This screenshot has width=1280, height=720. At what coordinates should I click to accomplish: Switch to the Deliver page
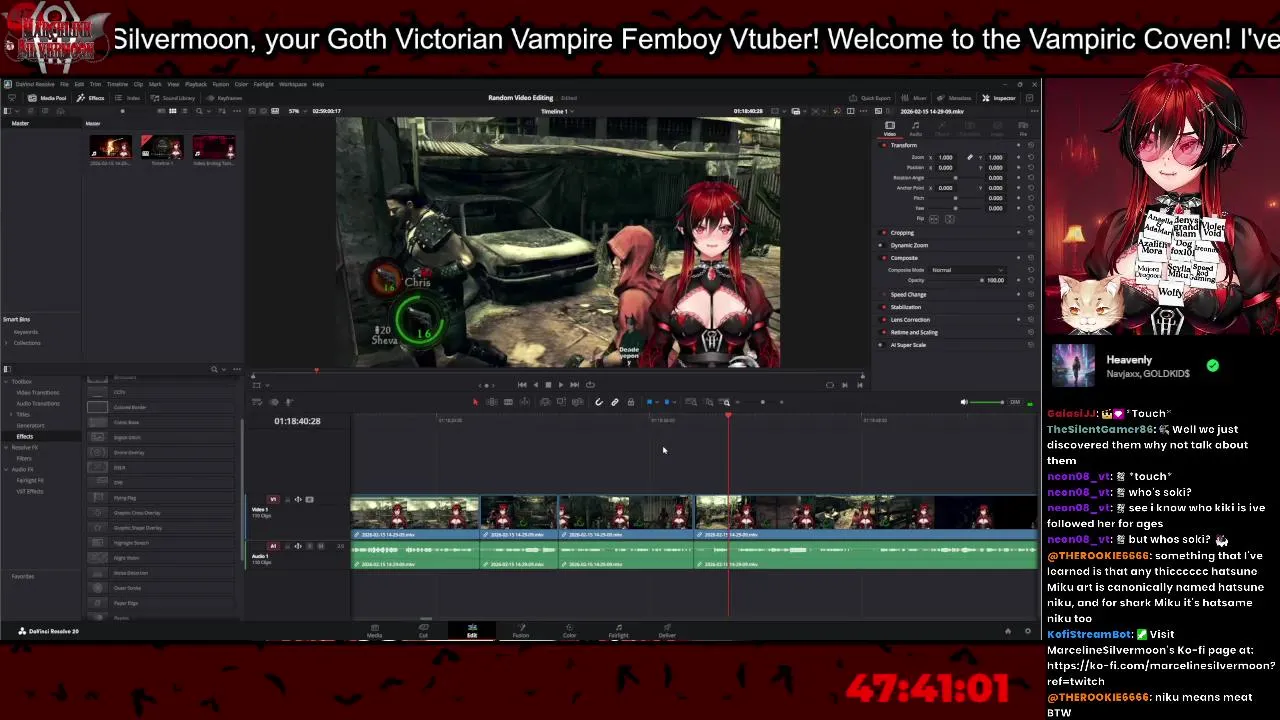(667, 631)
